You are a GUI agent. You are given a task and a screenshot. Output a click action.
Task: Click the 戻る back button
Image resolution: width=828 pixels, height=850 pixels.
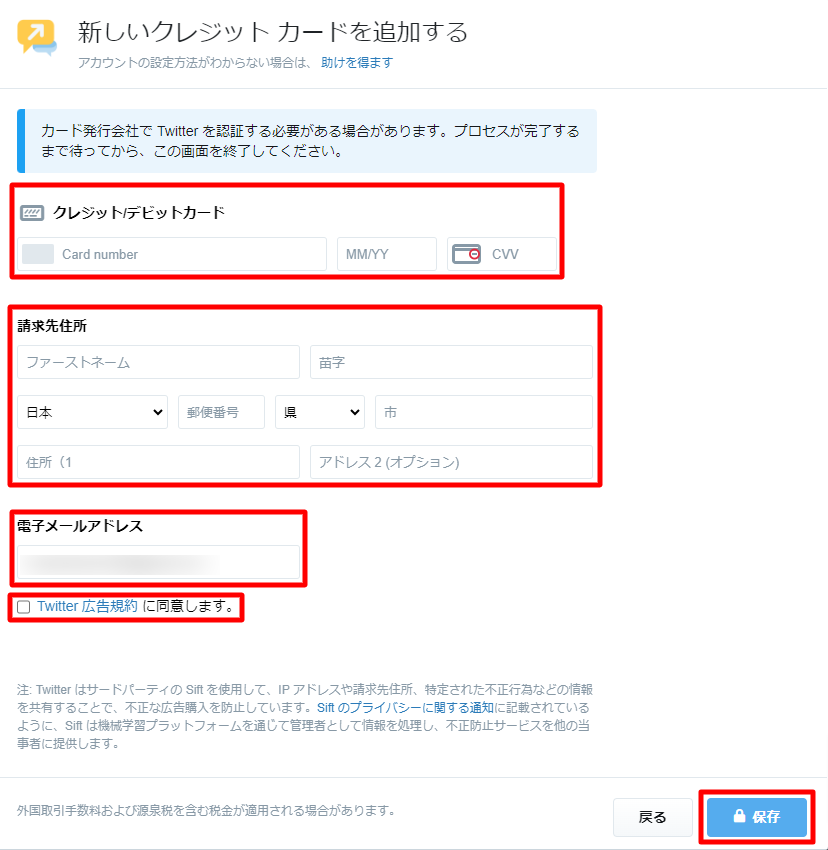click(652, 817)
